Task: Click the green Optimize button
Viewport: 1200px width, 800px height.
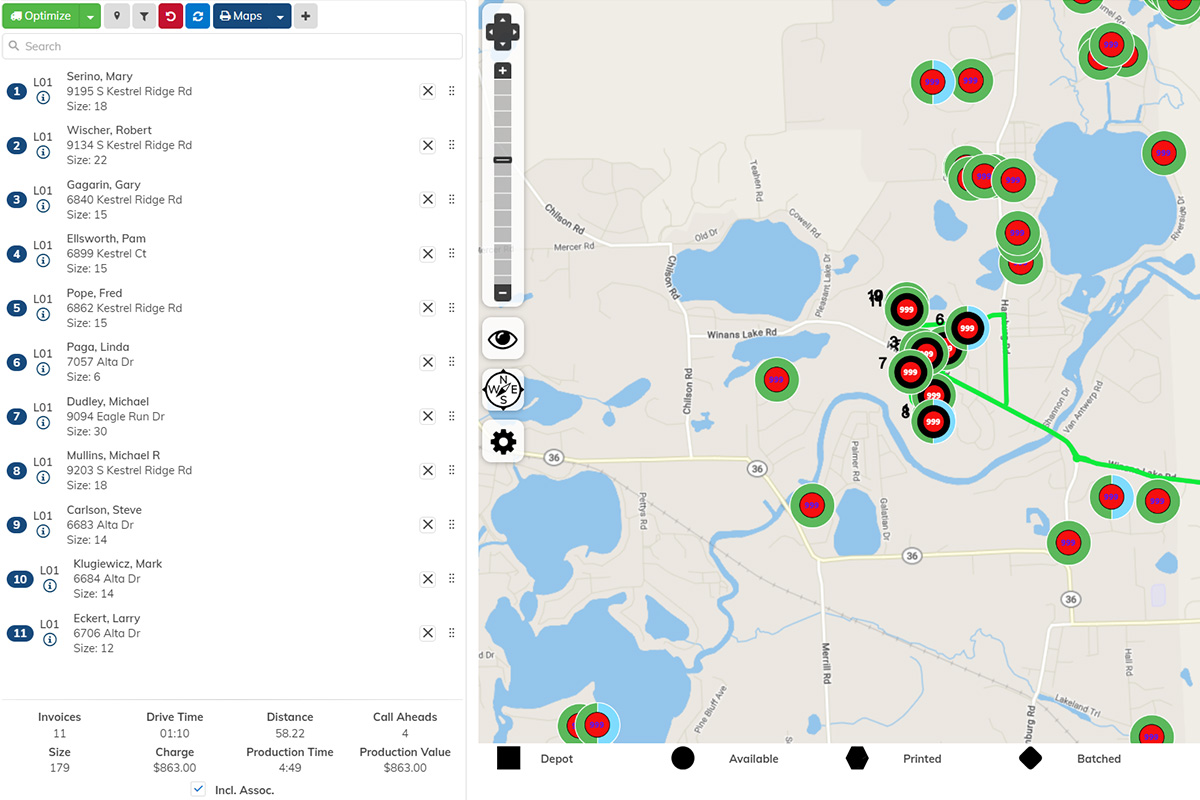Action: pos(41,16)
